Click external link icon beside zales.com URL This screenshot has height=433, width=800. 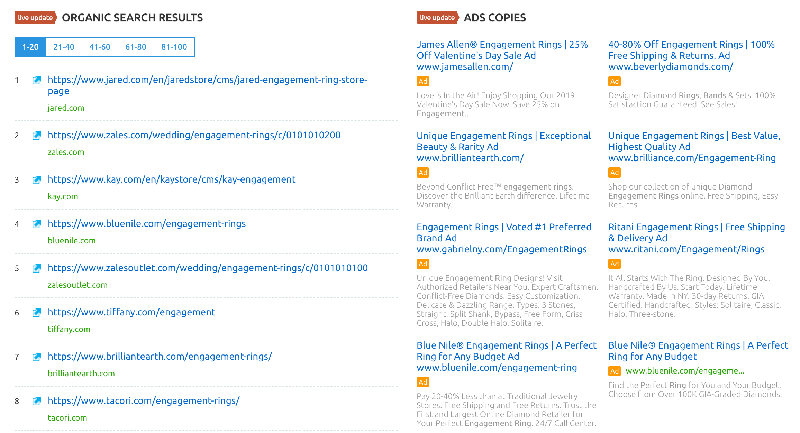point(37,135)
